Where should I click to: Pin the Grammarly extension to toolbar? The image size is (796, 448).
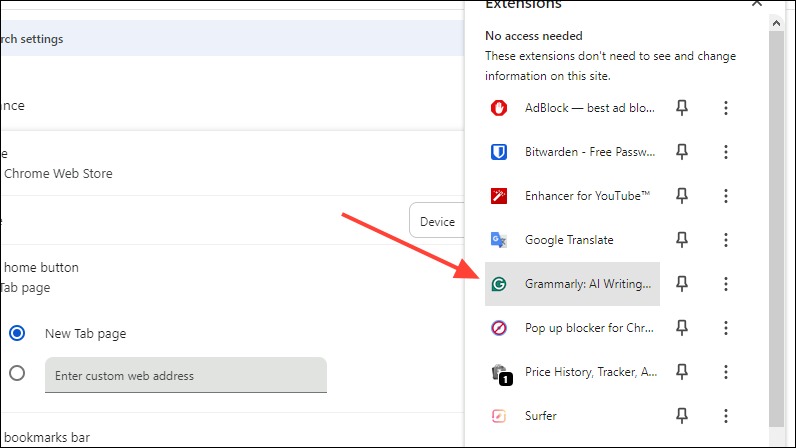(682, 283)
